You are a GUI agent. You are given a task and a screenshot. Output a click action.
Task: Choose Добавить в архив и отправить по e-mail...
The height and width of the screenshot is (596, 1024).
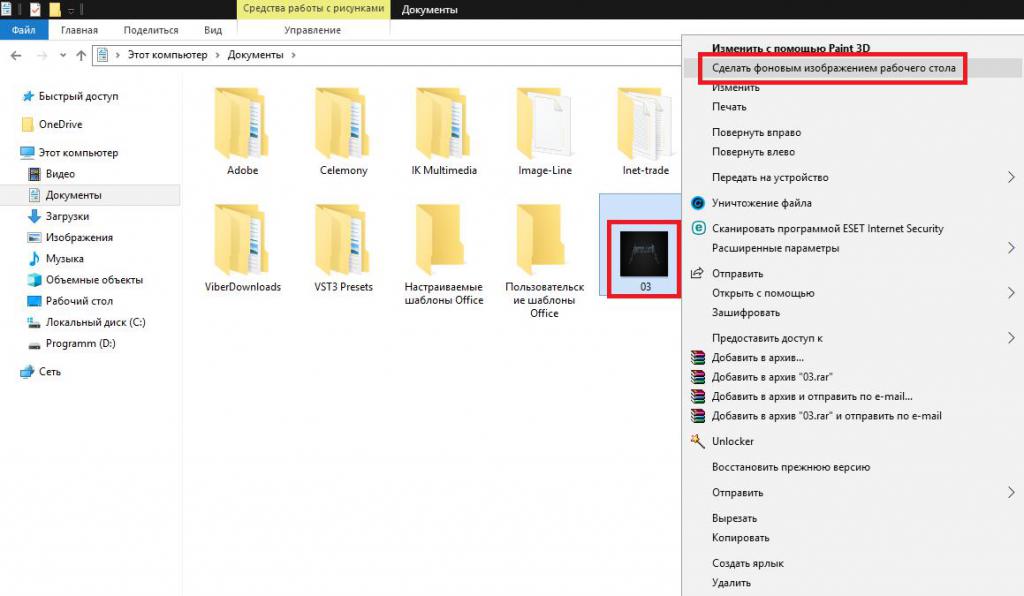[x=812, y=396]
